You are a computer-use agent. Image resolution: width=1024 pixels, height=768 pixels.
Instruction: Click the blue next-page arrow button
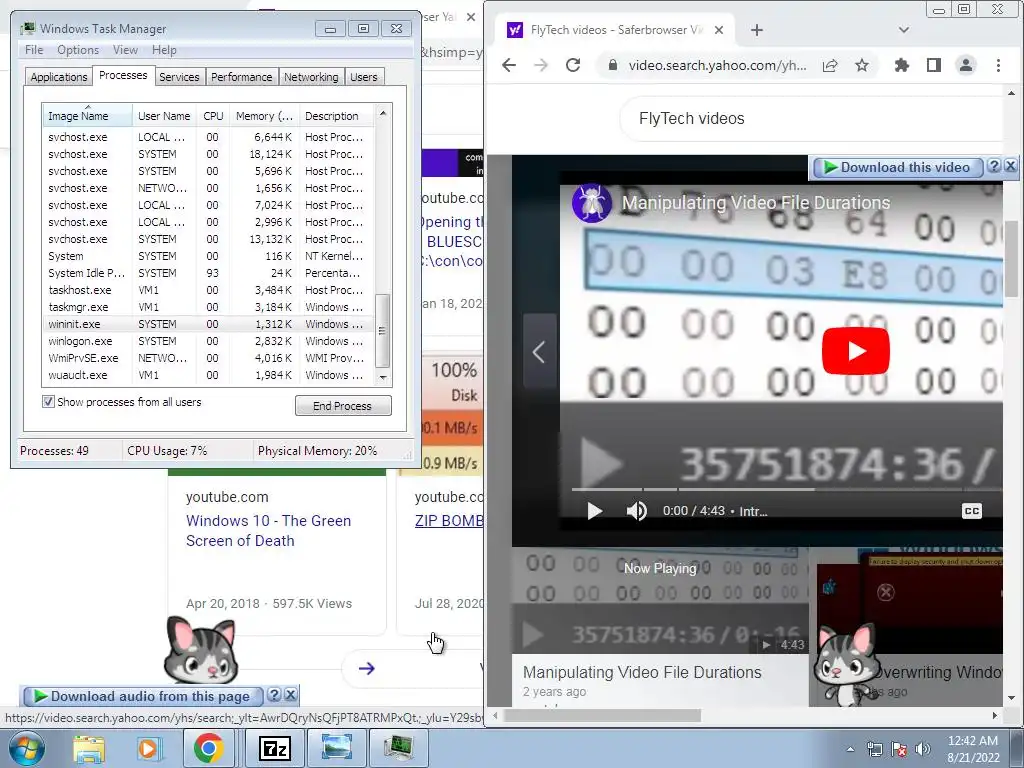(x=366, y=668)
